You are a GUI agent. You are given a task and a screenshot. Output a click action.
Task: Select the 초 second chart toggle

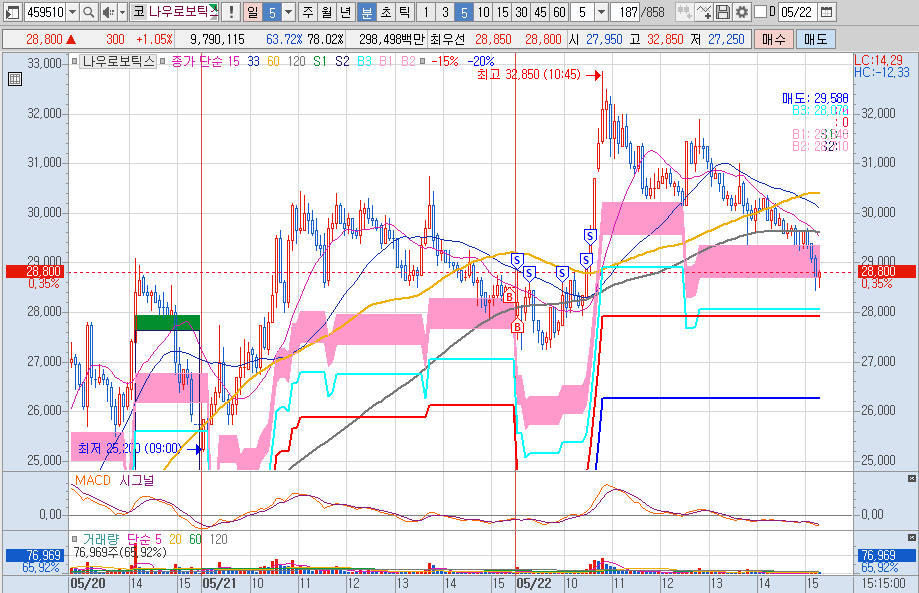pos(386,12)
